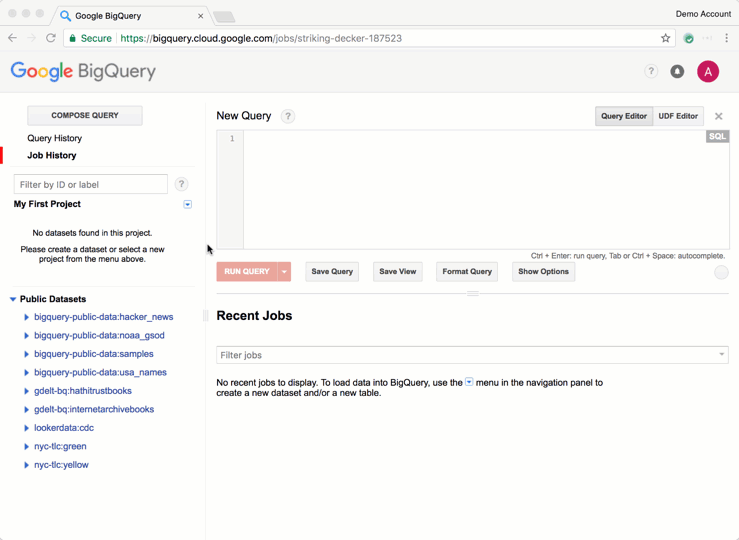Expand the bigquery-public-data:noaa_gsod dataset arrow
This screenshot has width=739, height=540.
pyautogui.click(x=26, y=335)
